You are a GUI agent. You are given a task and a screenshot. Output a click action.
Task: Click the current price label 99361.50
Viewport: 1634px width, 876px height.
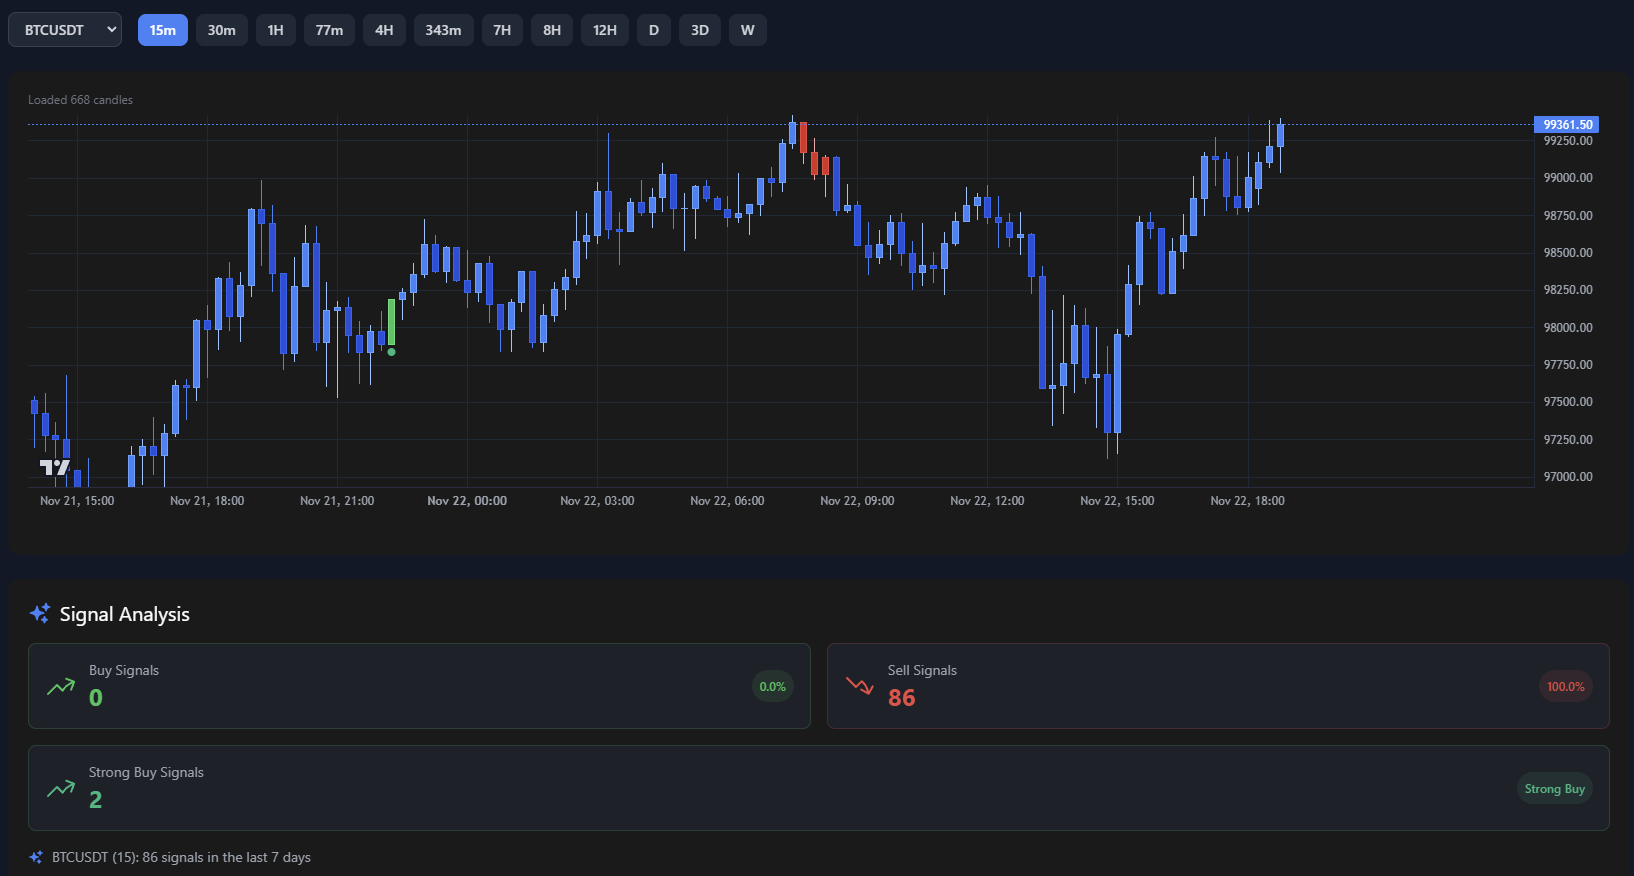tap(1566, 125)
